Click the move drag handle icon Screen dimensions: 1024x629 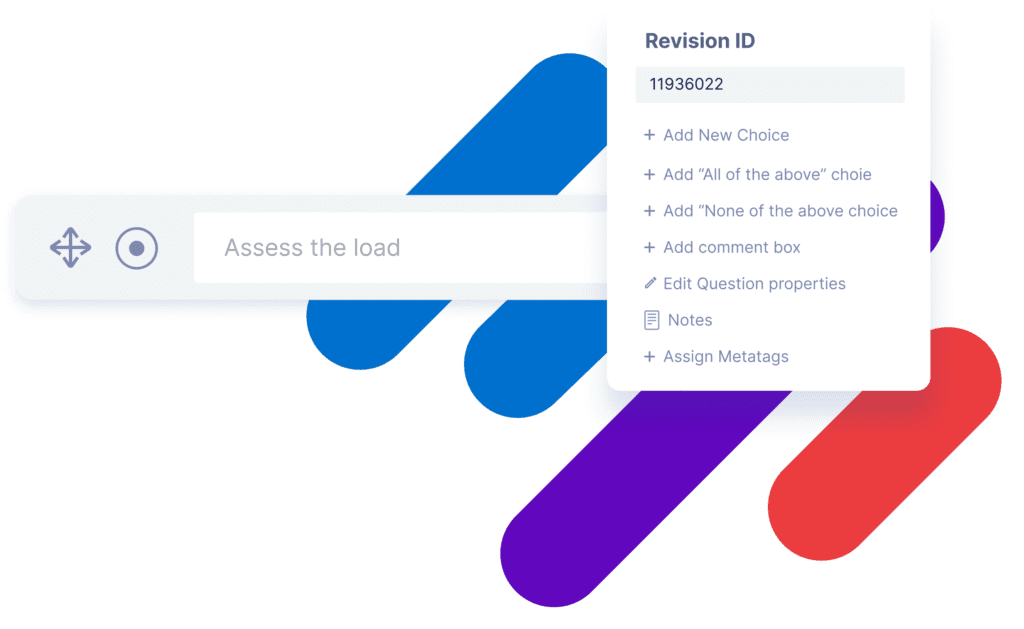point(70,248)
